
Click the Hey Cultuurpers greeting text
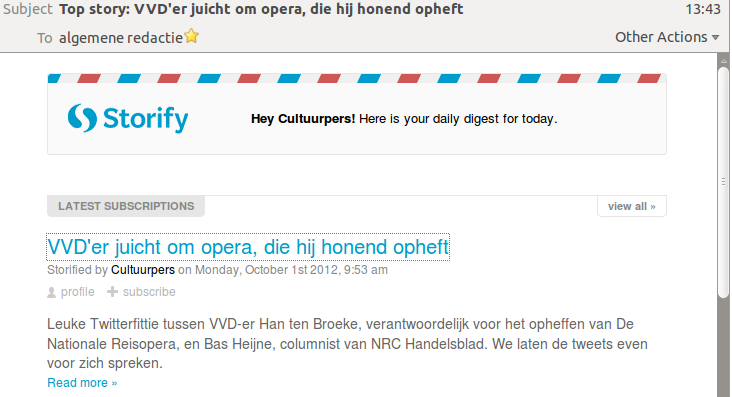click(303, 119)
